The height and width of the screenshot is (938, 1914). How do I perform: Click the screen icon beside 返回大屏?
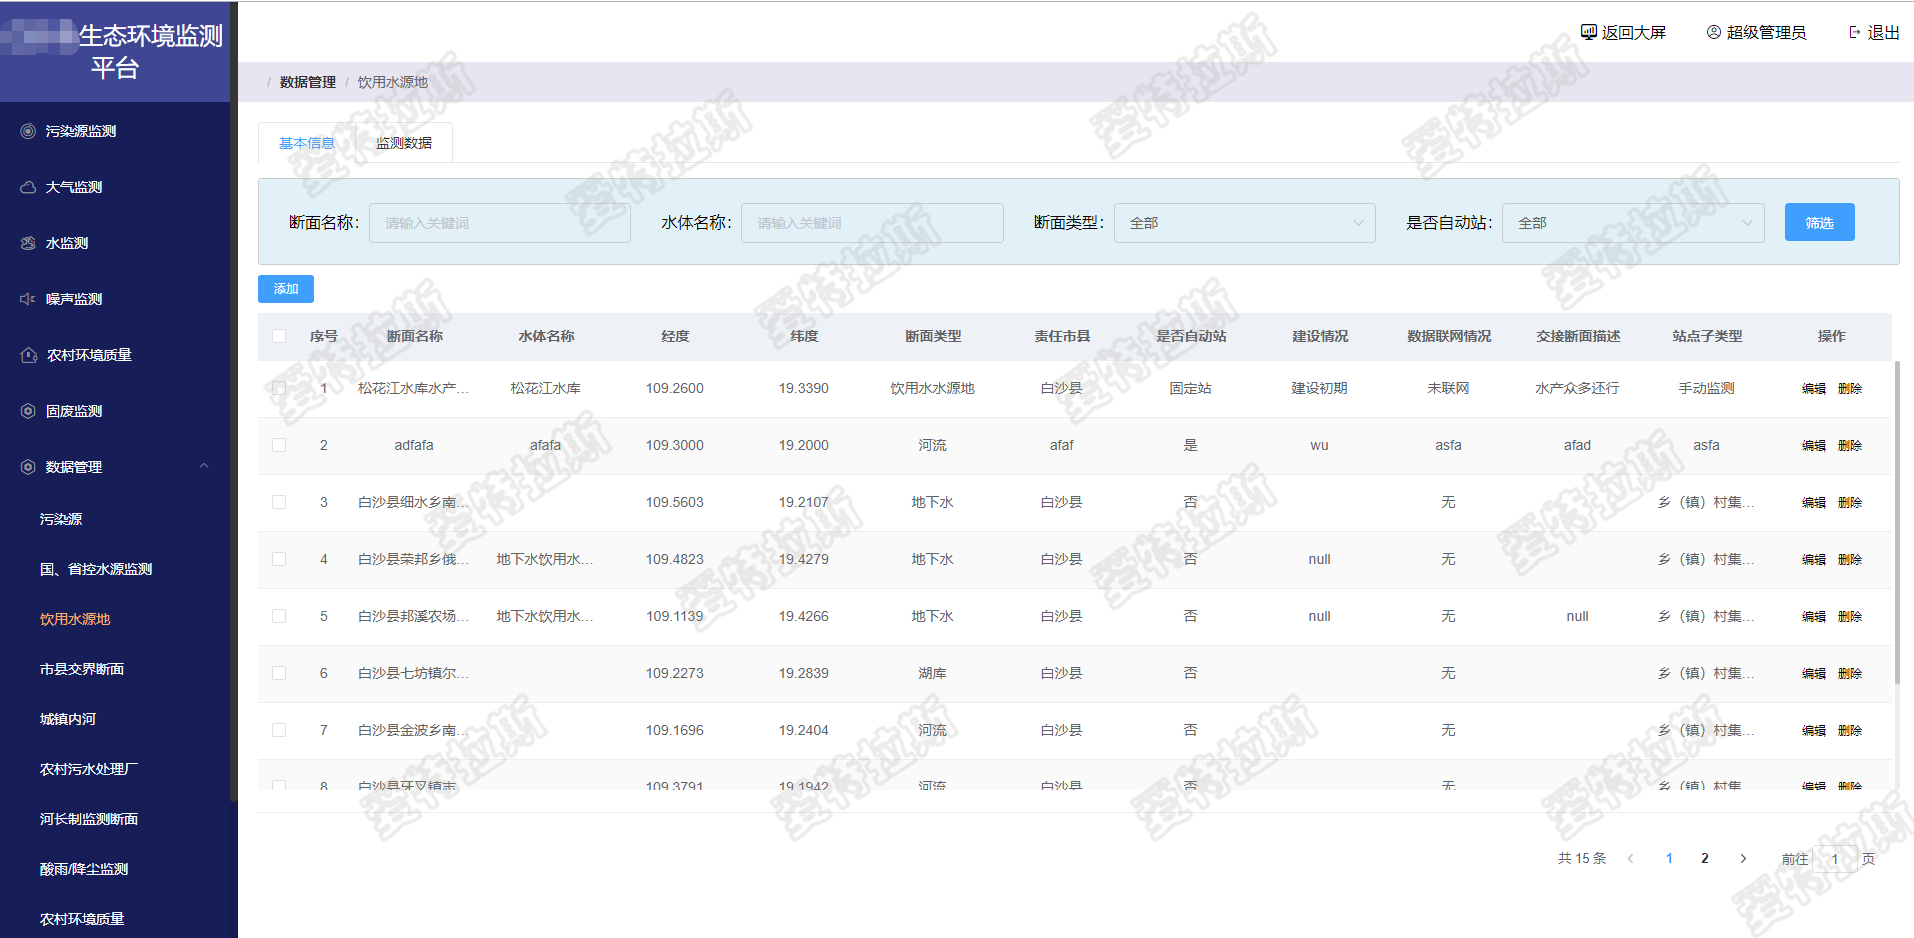coord(1588,32)
